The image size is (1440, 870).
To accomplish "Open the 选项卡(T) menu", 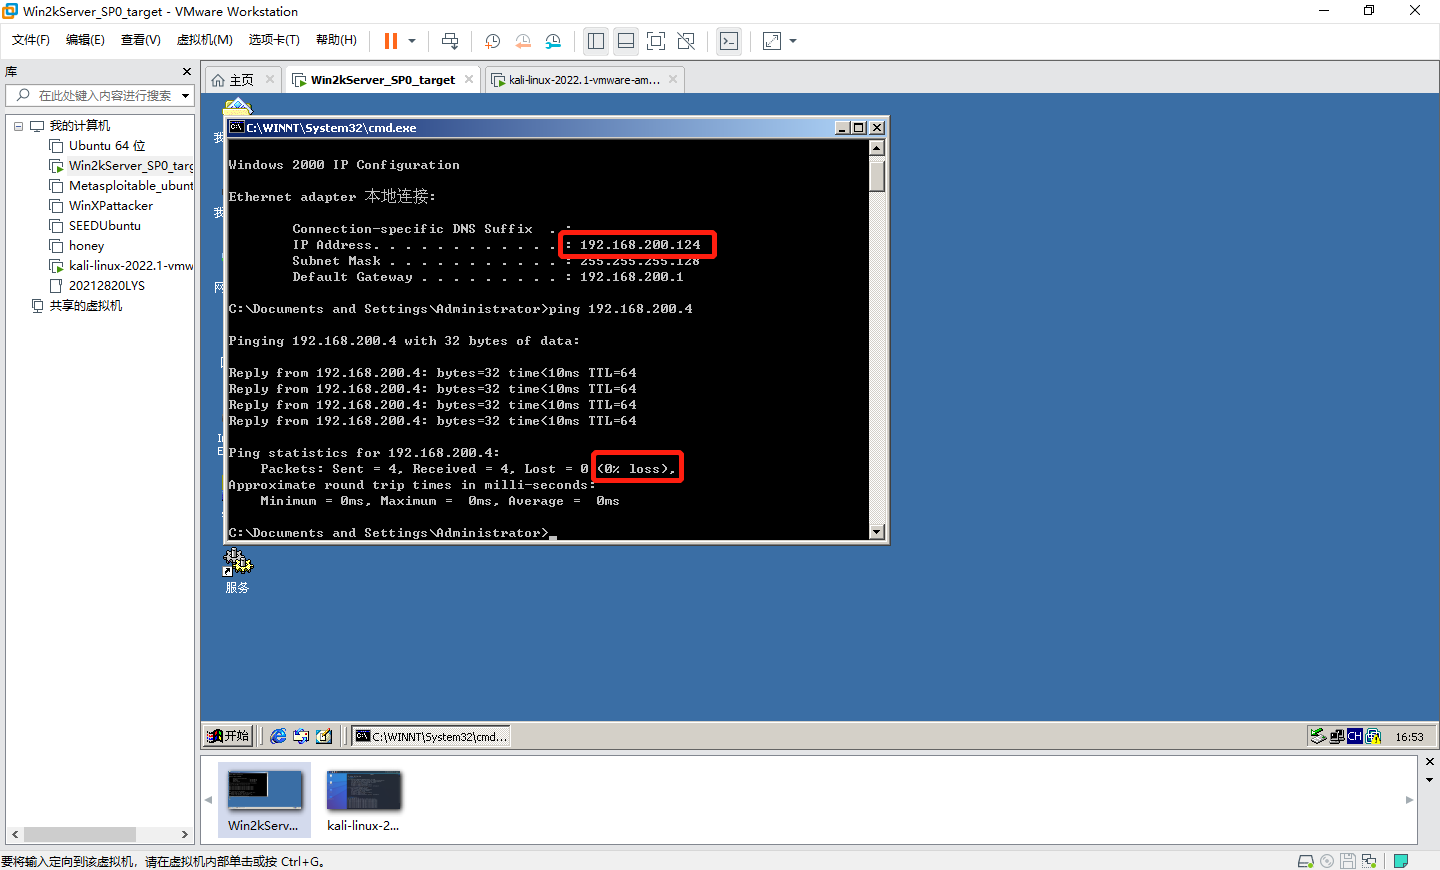I will (274, 40).
